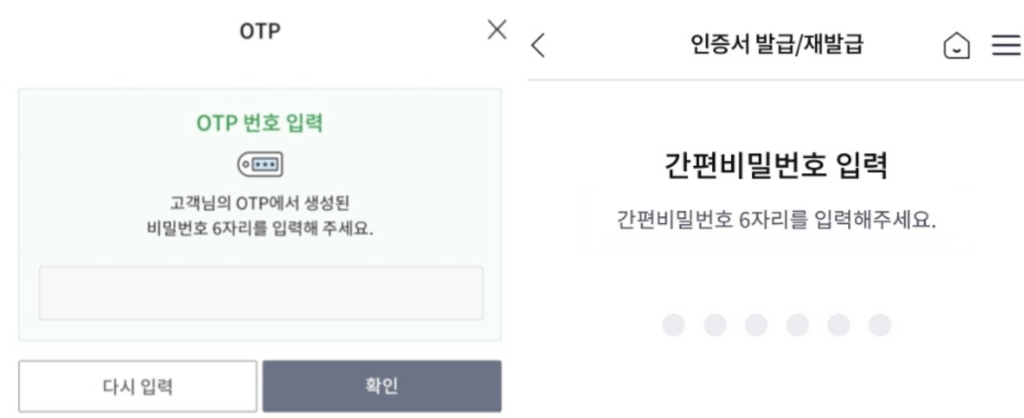Open the home icon in header
Viewport: 1024px width, 418px height.
tap(955, 46)
